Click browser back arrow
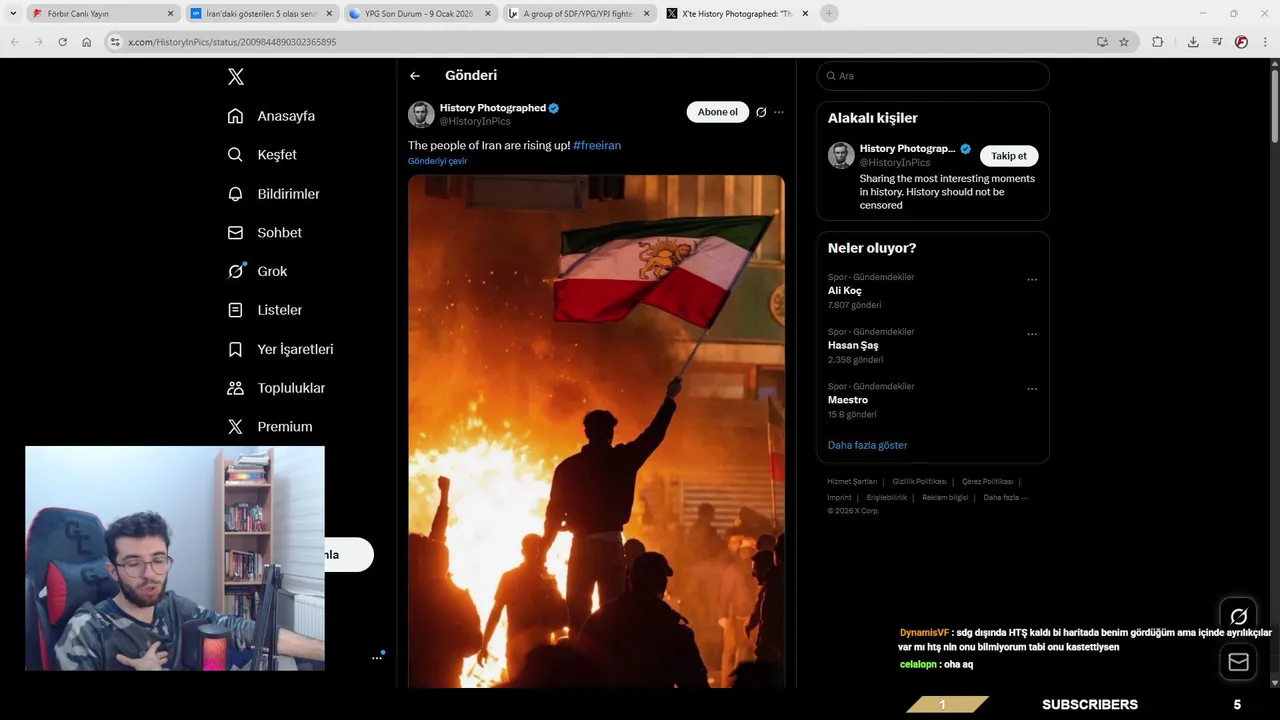The height and width of the screenshot is (720, 1280). click(x=14, y=42)
